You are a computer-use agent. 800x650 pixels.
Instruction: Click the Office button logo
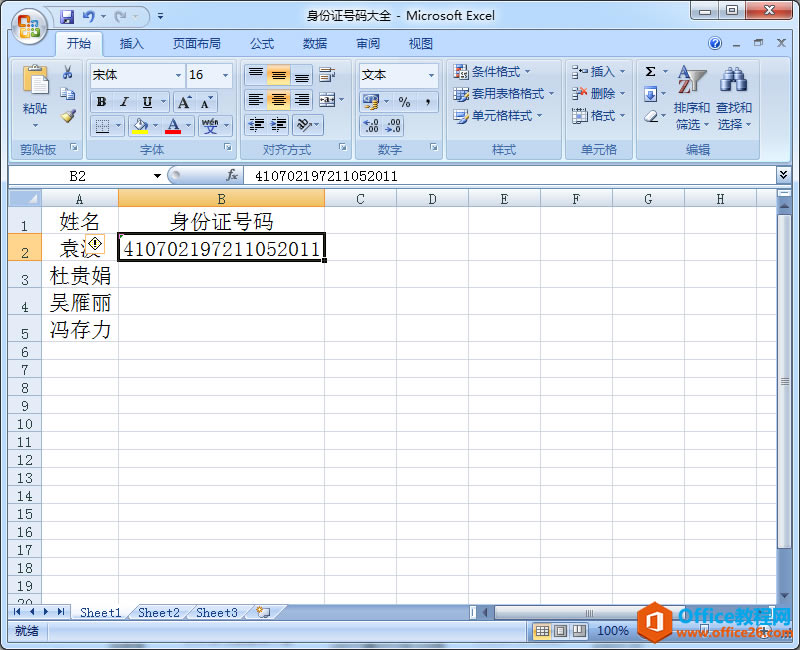click(29, 26)
